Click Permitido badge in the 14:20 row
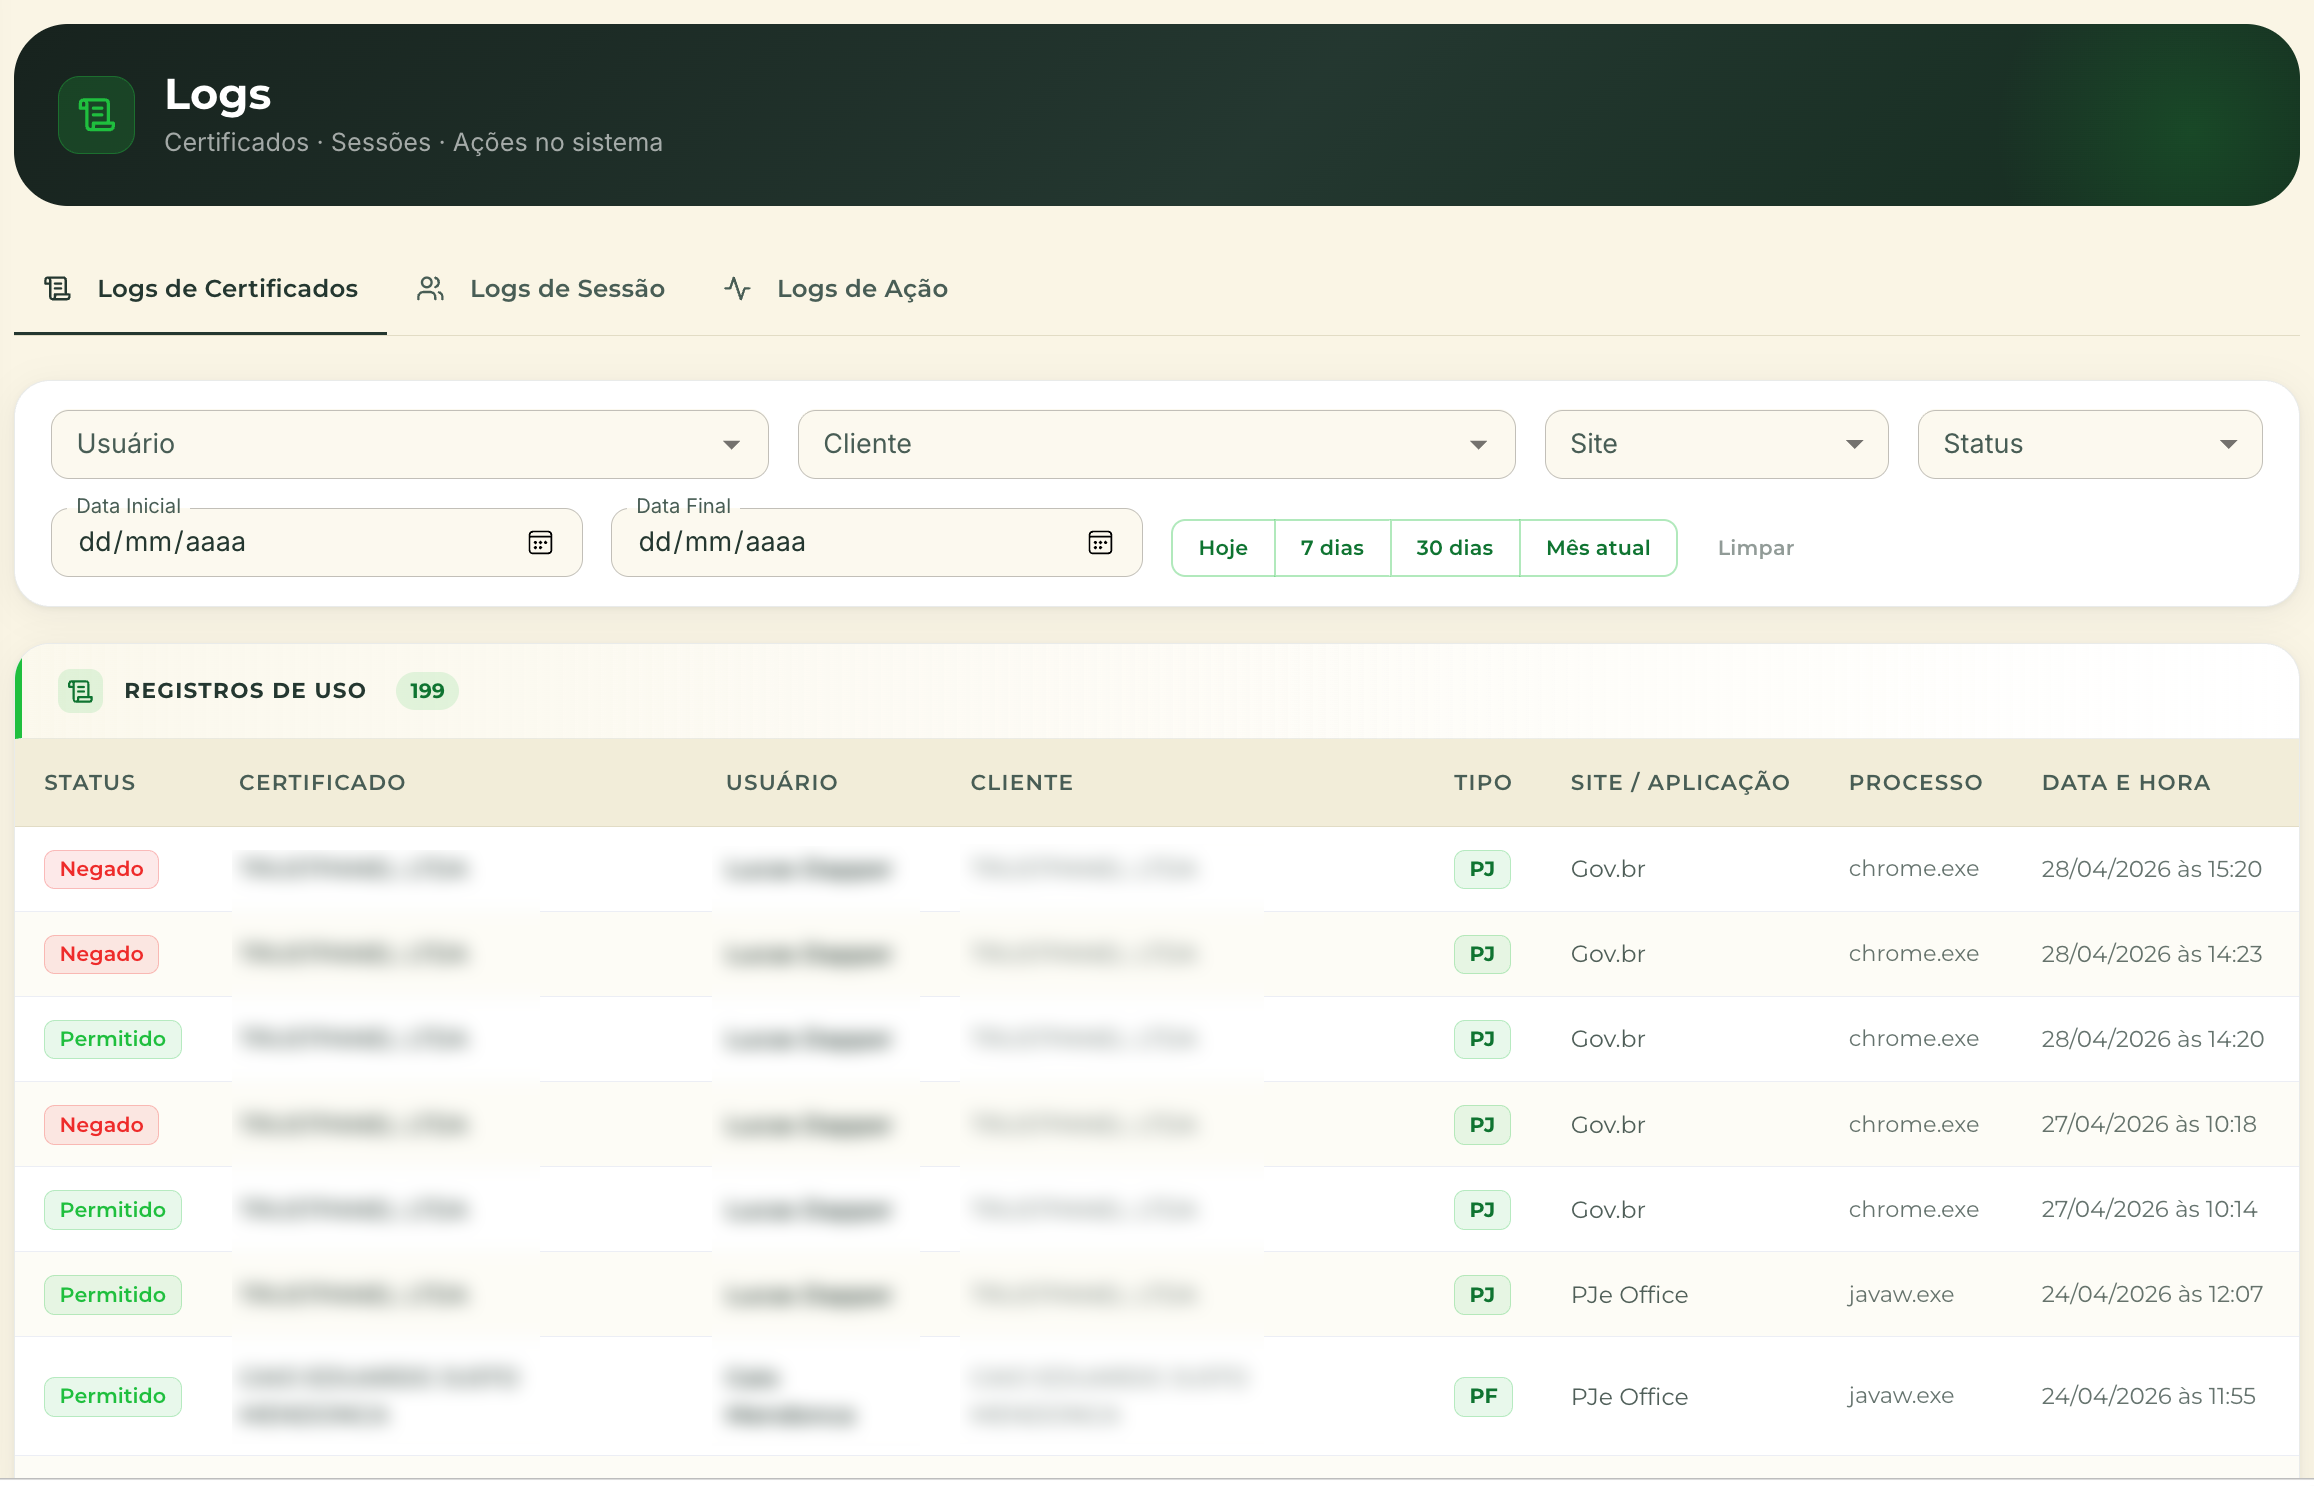This screenshot has width=2314, height=1486. coord(113,1039)
